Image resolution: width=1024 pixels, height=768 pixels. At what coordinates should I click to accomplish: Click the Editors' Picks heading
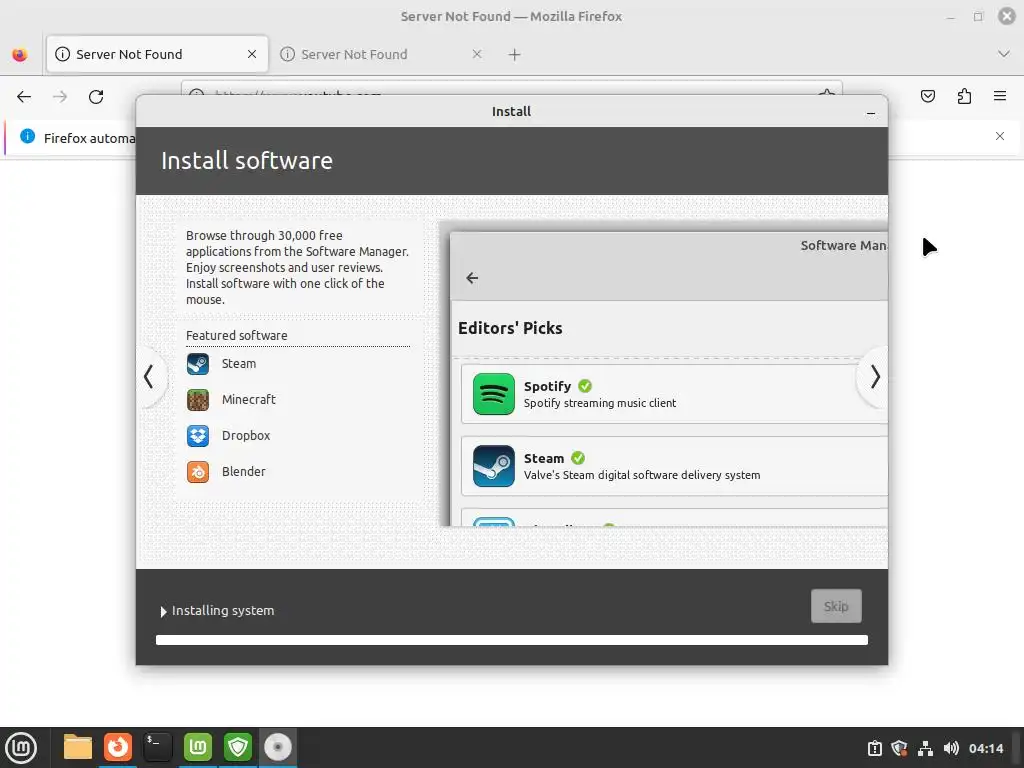[510, 328]
